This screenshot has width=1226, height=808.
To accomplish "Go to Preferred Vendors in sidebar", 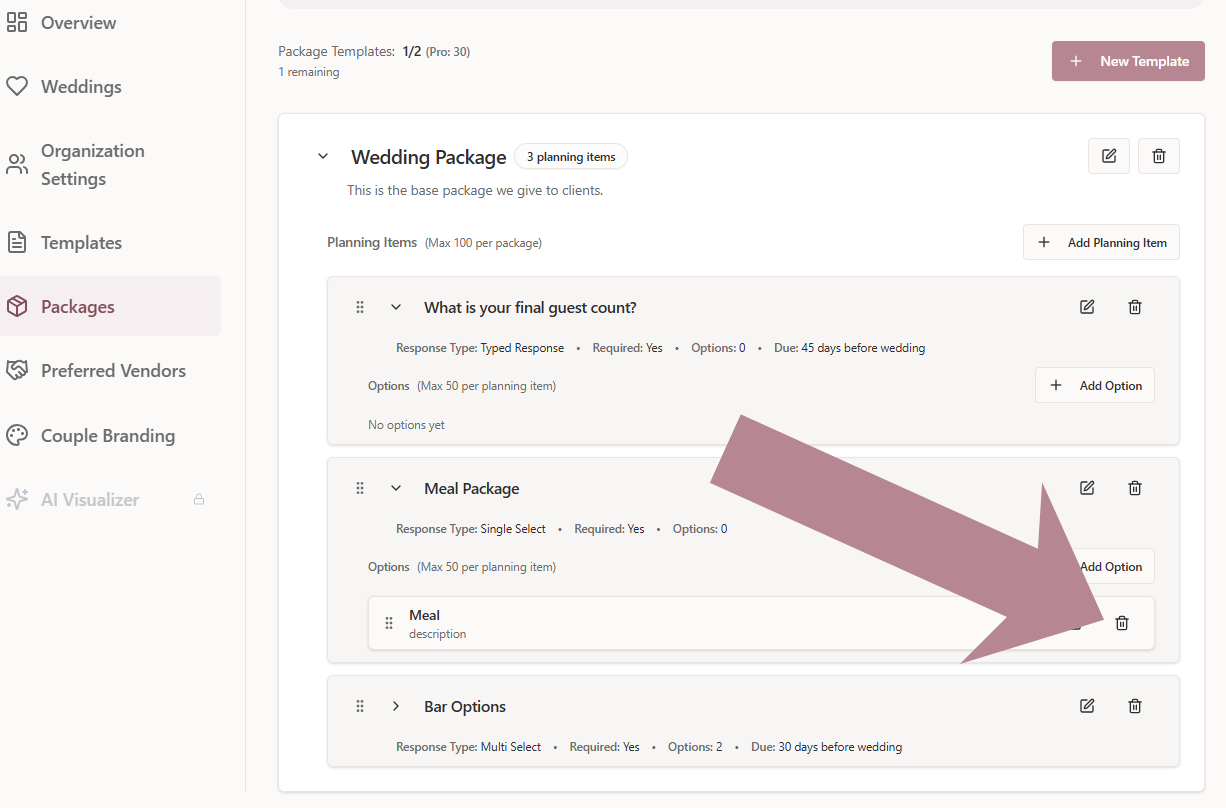I will click(112, 371).
